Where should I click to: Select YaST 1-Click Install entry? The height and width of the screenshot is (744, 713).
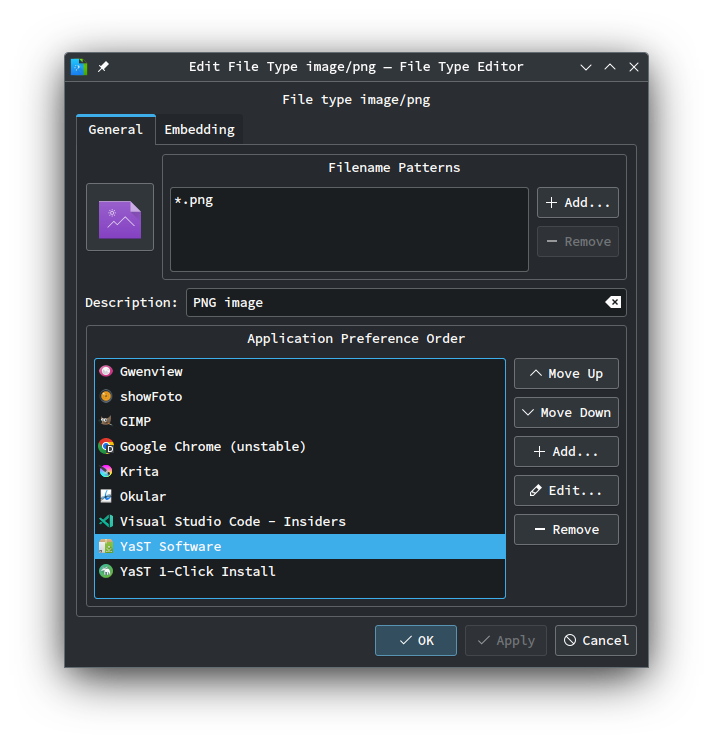(300, 571)
